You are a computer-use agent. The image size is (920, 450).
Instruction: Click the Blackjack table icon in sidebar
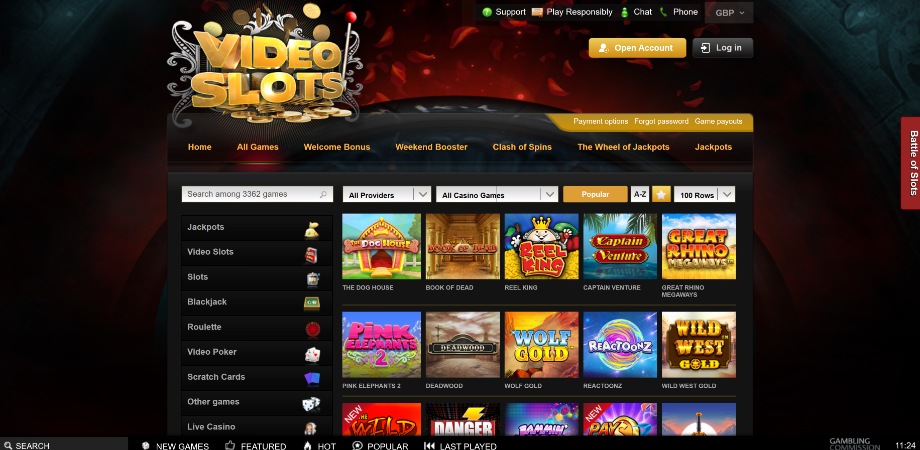pos(312,303)
